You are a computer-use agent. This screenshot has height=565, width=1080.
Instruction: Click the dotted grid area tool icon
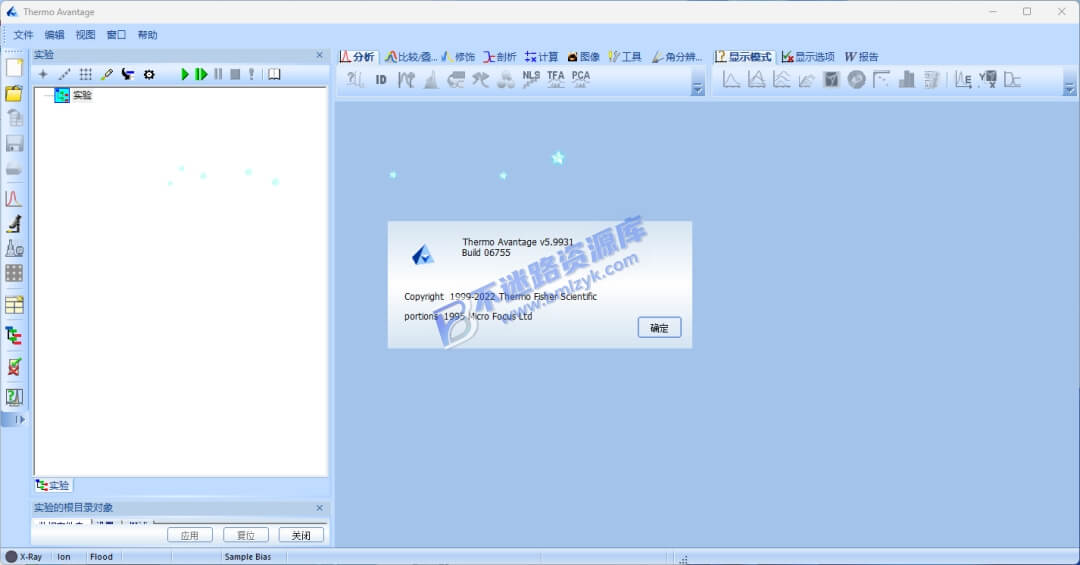coord(85,74)
